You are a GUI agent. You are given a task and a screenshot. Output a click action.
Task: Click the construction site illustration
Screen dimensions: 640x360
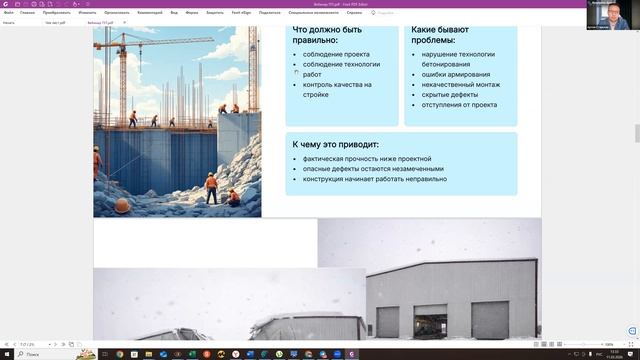(177, 122)
